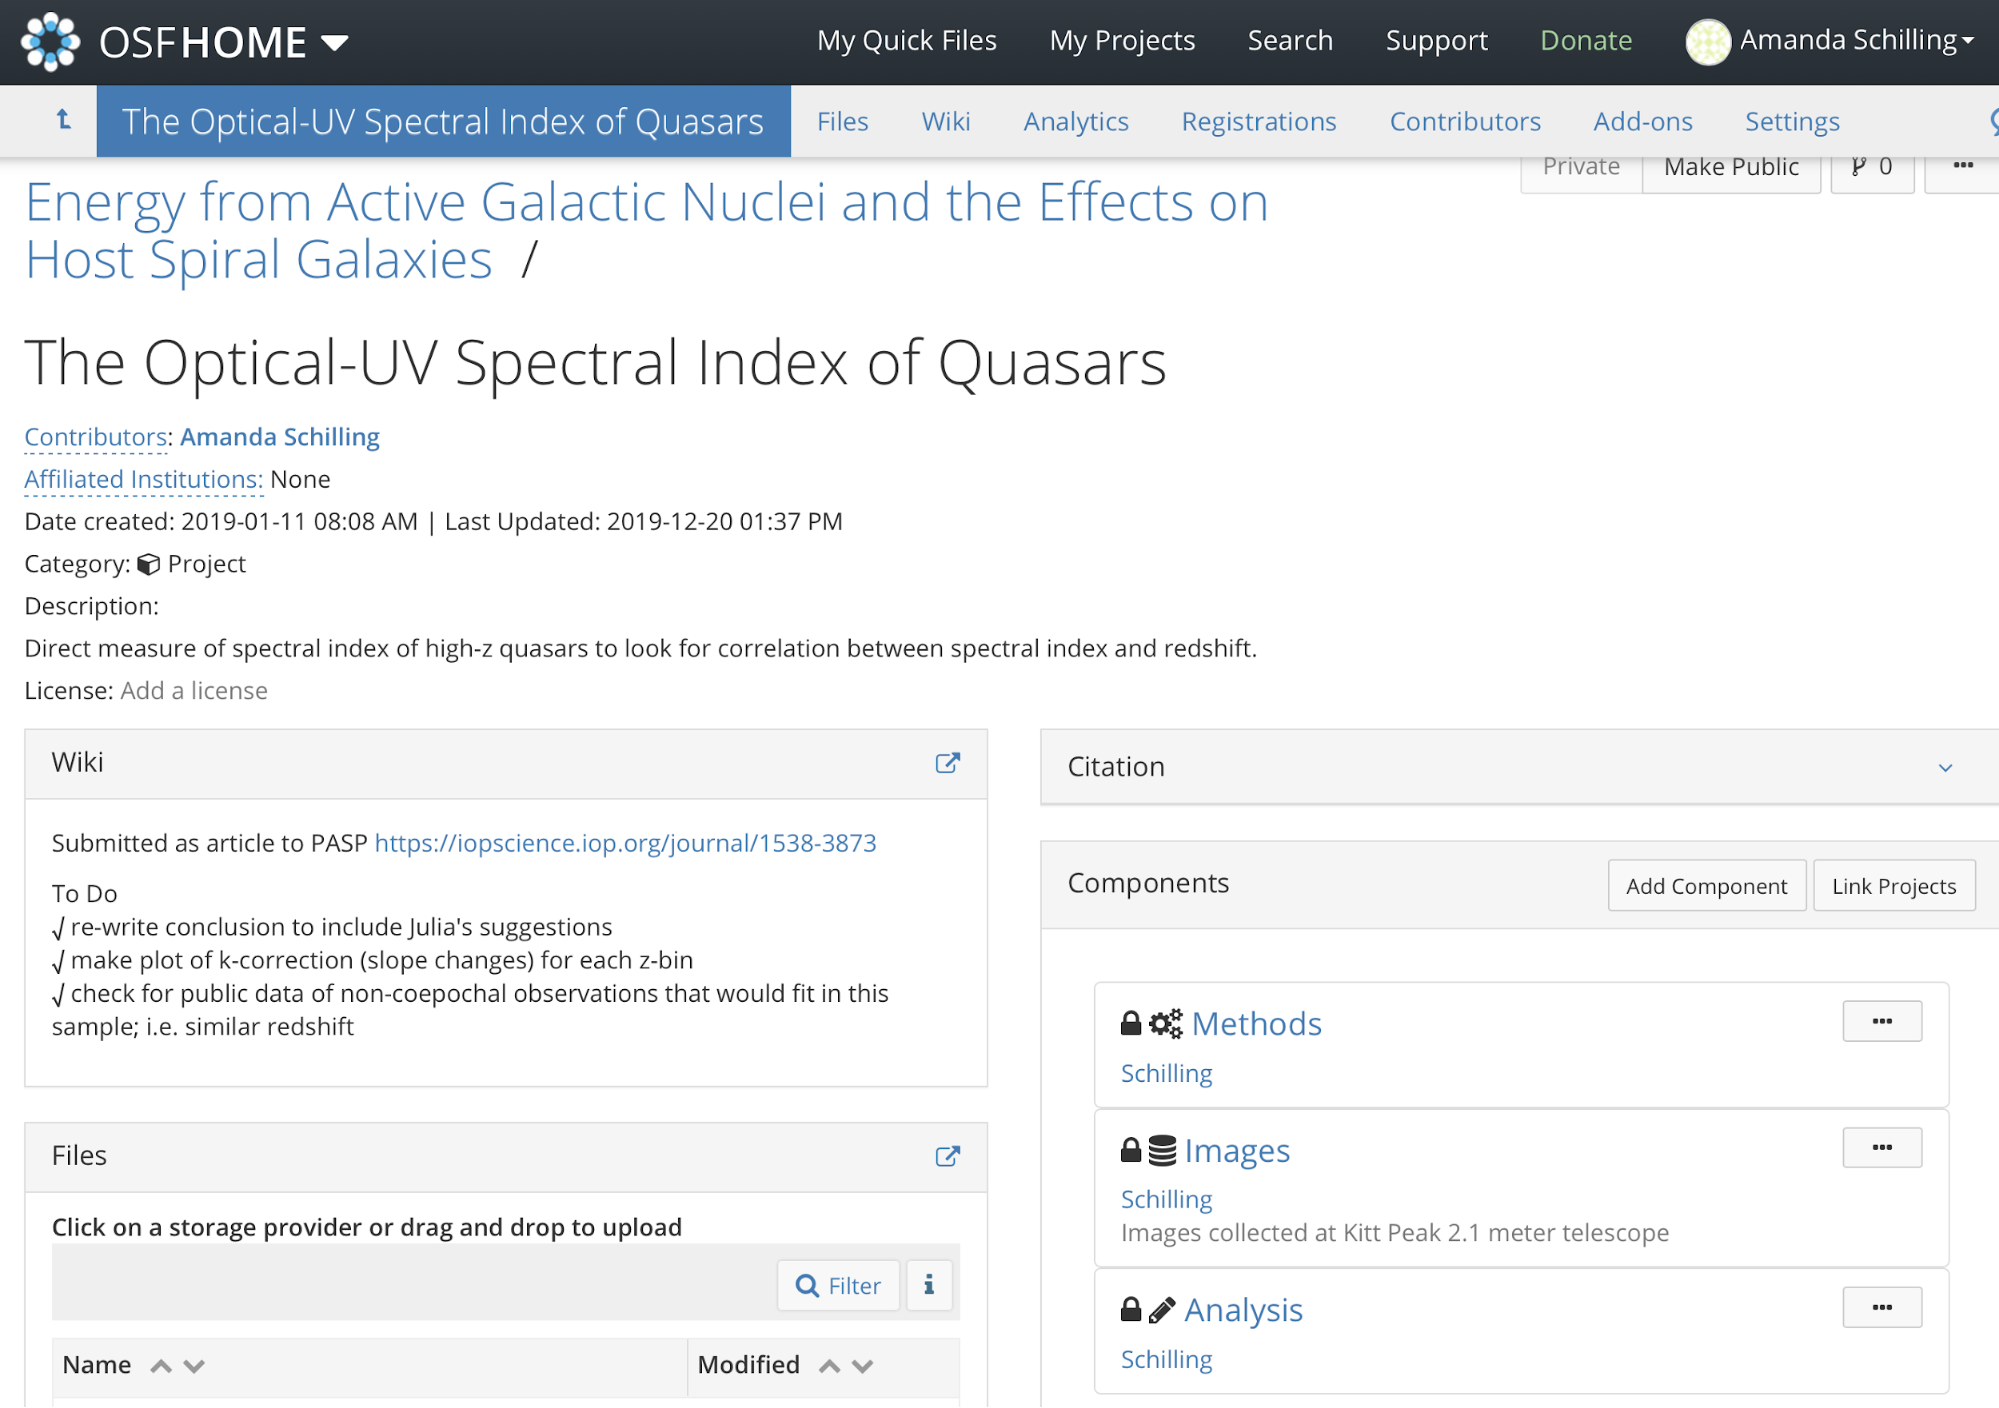Open more options ellipsis beside Make Public

(x=1962, y=167)
